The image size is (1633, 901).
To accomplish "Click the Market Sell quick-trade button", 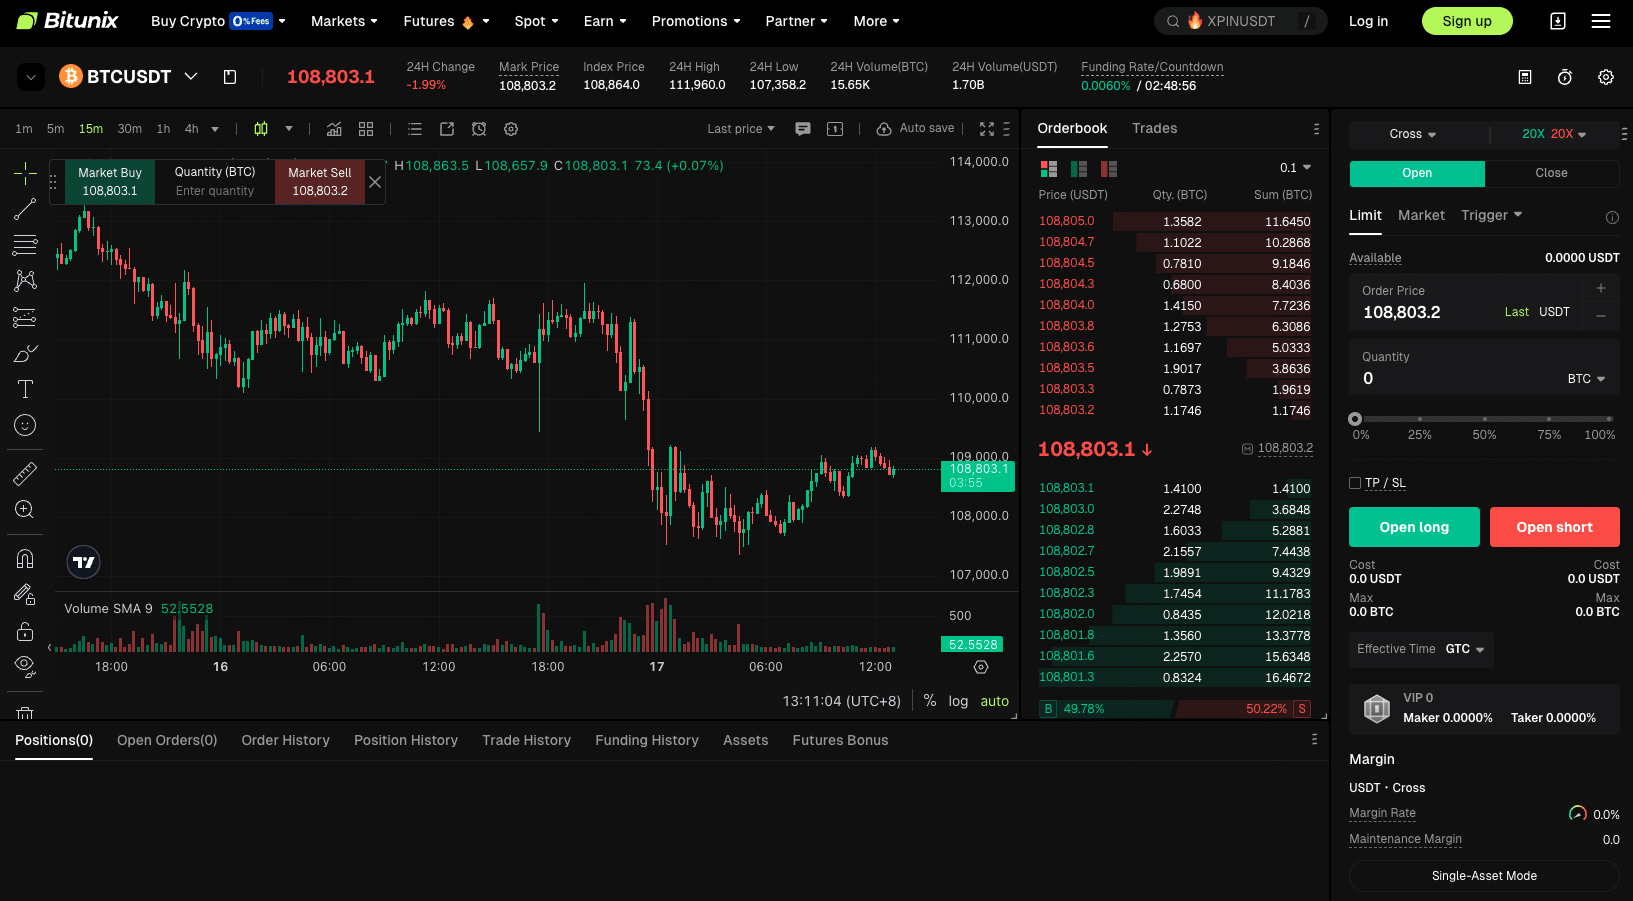I will [320, 182].
